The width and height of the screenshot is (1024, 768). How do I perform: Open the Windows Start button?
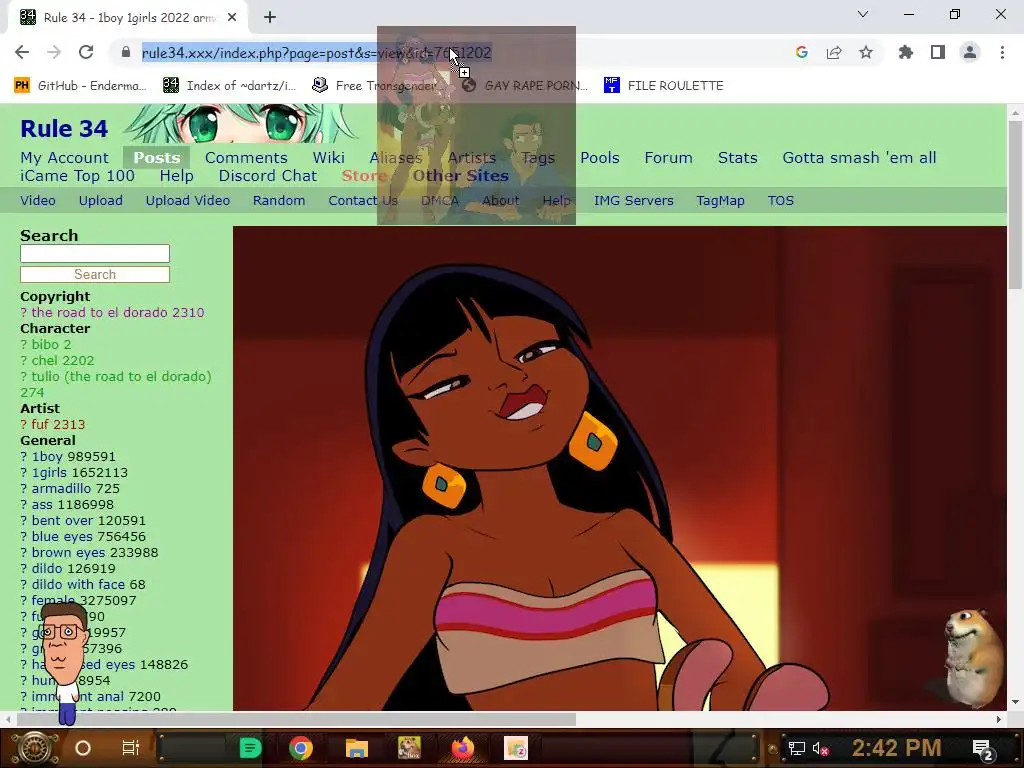click(35, 748)
